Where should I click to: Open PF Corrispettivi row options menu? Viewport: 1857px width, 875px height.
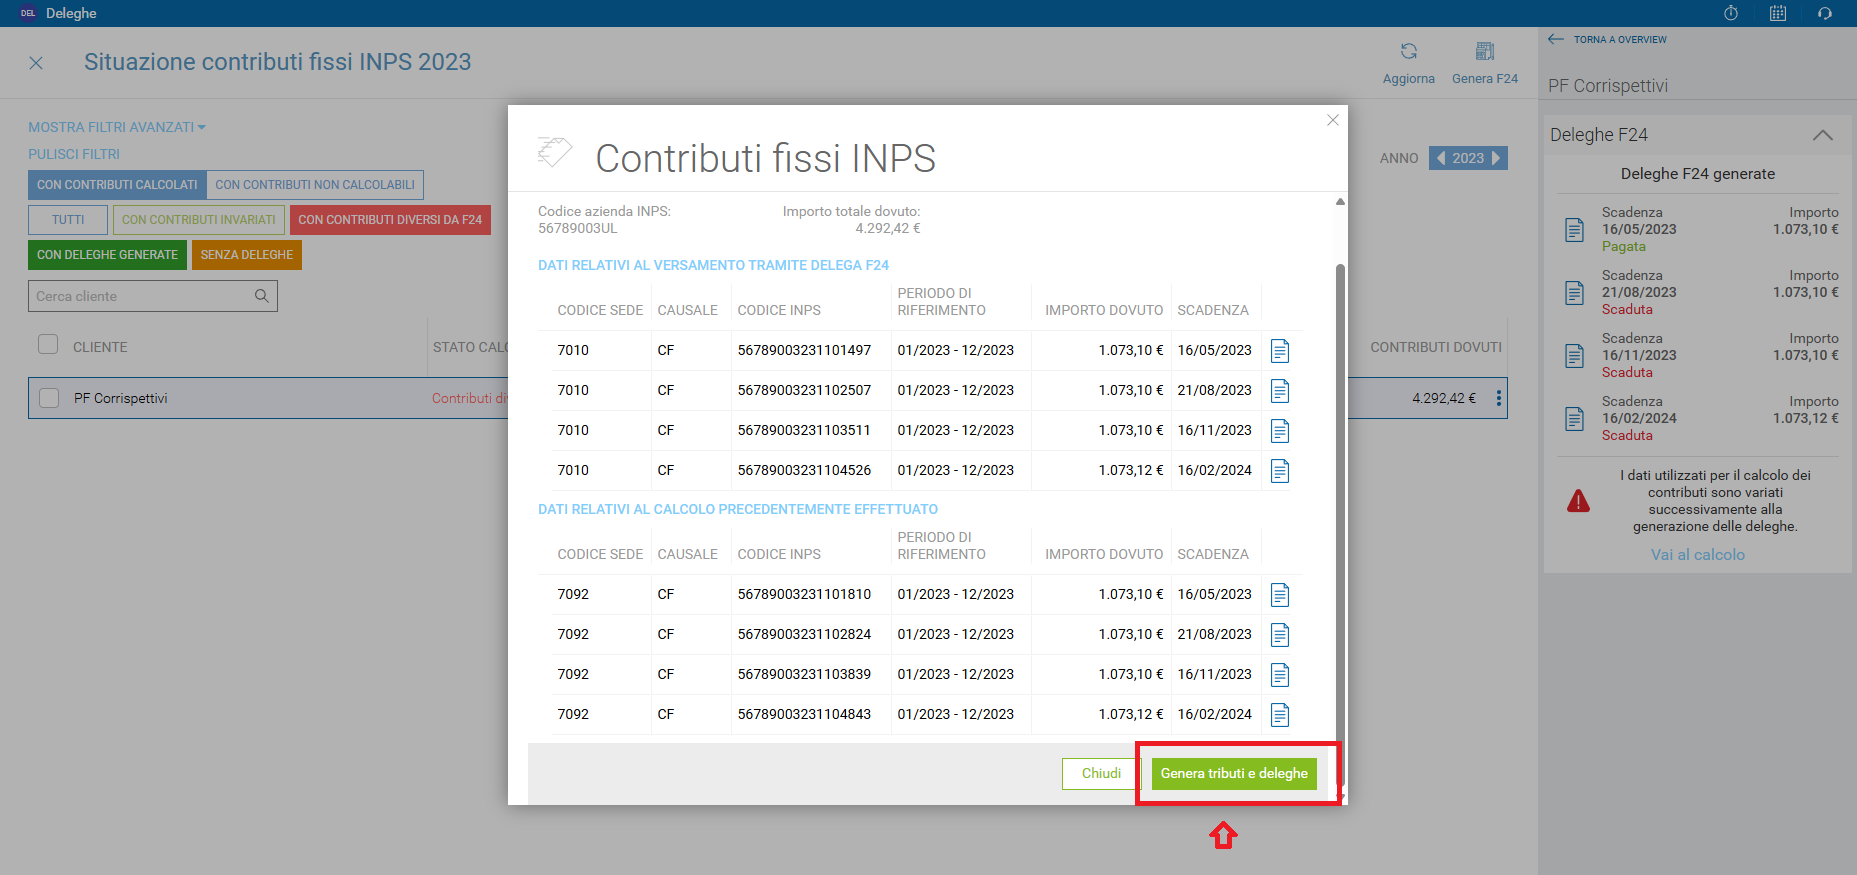click(1498, 398)
